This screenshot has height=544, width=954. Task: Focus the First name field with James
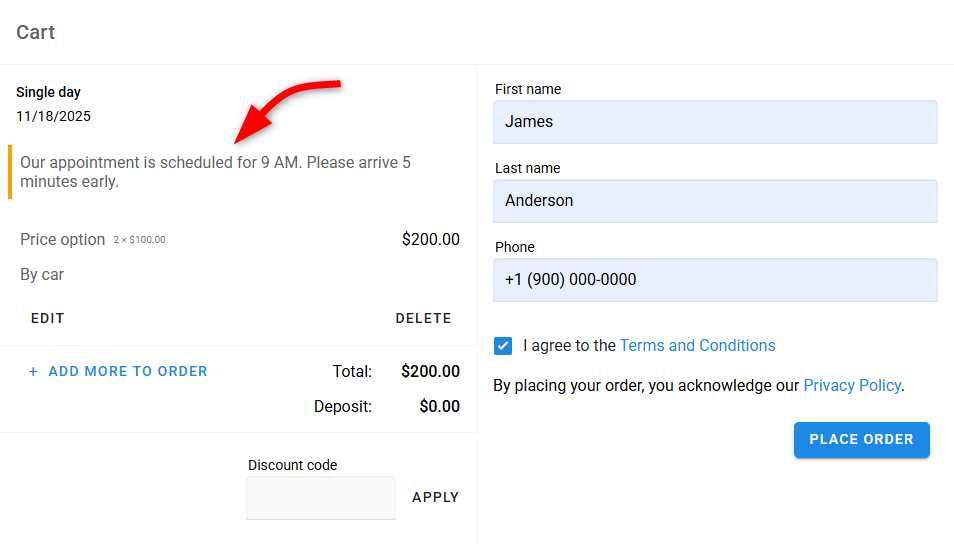pyautogui.click(x=715, y=122)
